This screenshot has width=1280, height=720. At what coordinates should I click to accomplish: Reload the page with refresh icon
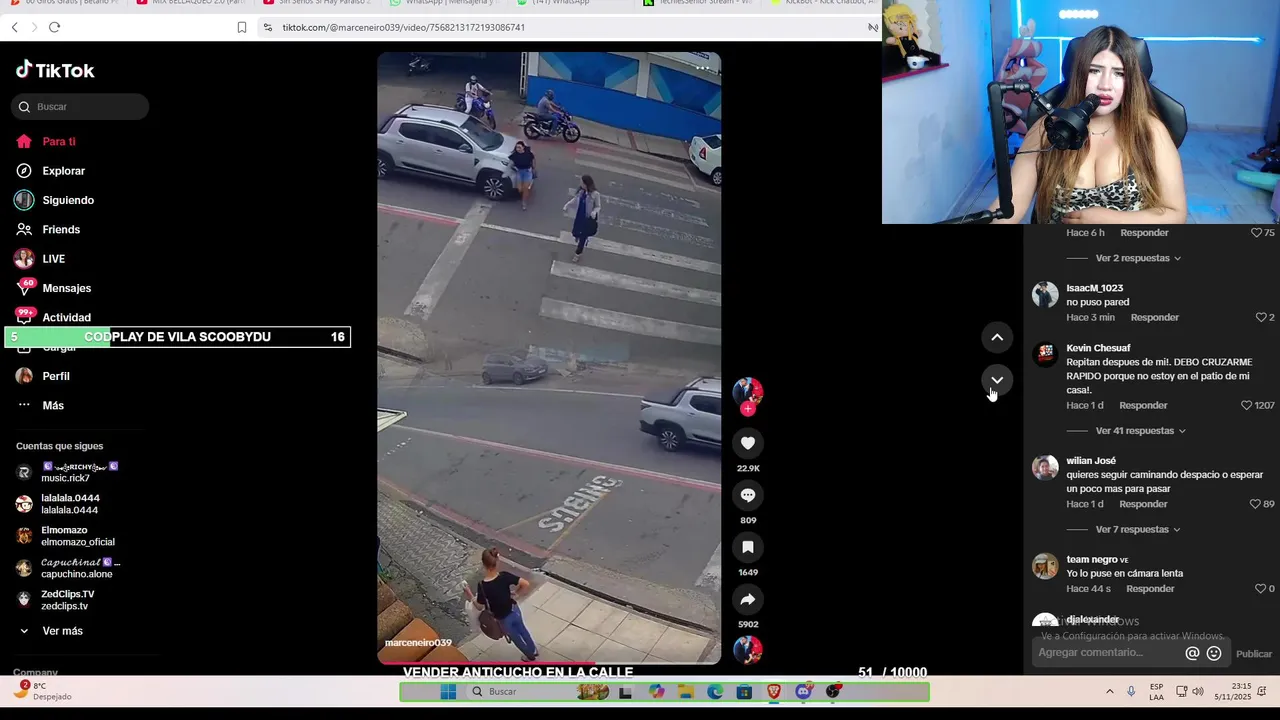point(54,27)
